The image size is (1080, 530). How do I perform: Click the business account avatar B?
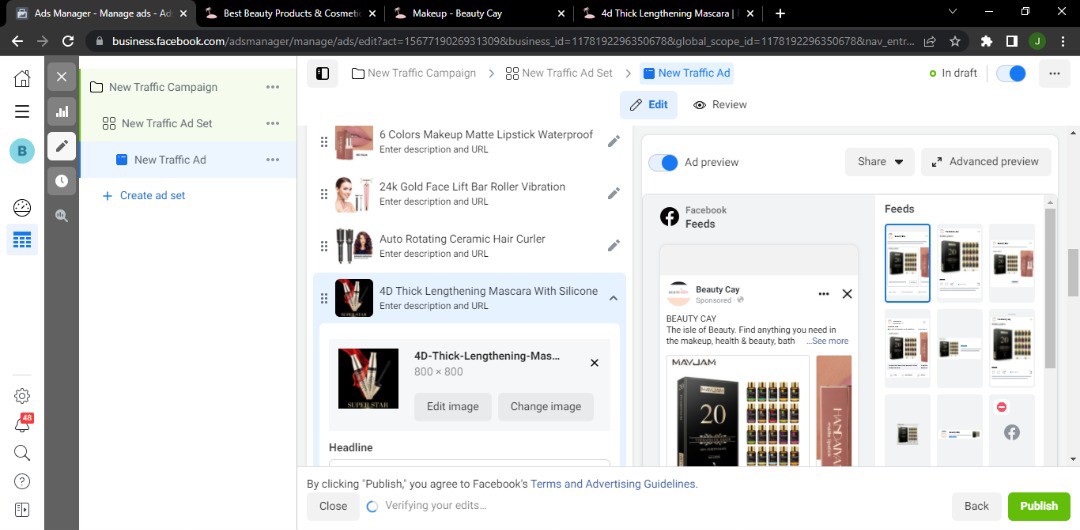(x=22, y=151)
